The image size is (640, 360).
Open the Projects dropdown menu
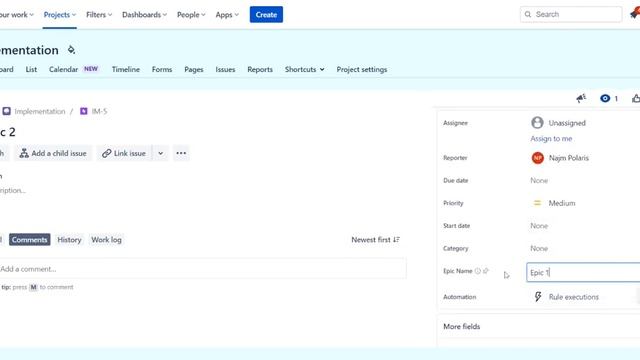(60, 15)
